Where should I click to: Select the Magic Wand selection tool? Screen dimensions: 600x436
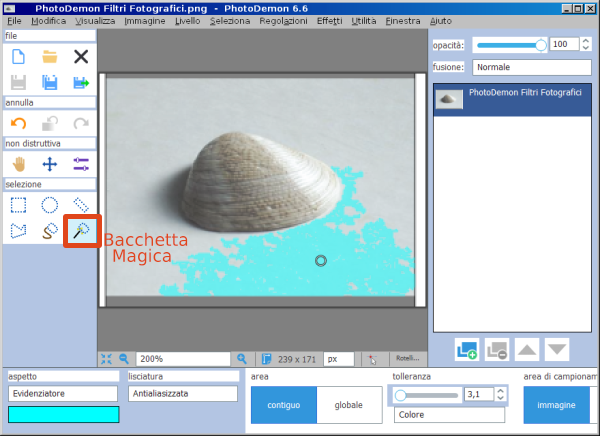81,231
